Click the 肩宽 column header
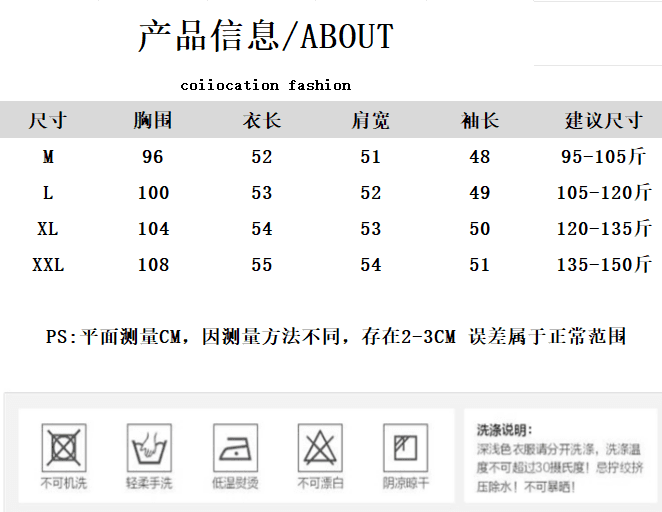662x512 pixels. 371,120
